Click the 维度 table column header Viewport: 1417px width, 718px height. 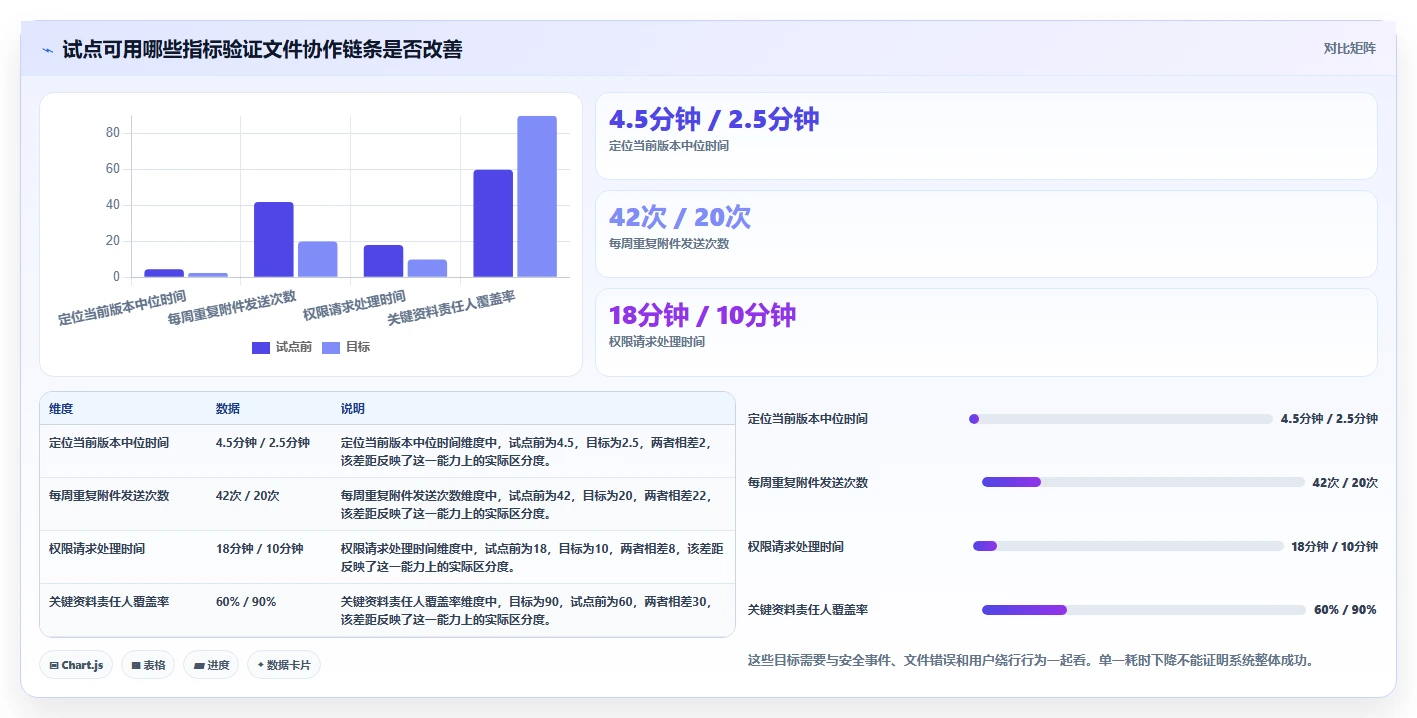[x=61, y=409]
